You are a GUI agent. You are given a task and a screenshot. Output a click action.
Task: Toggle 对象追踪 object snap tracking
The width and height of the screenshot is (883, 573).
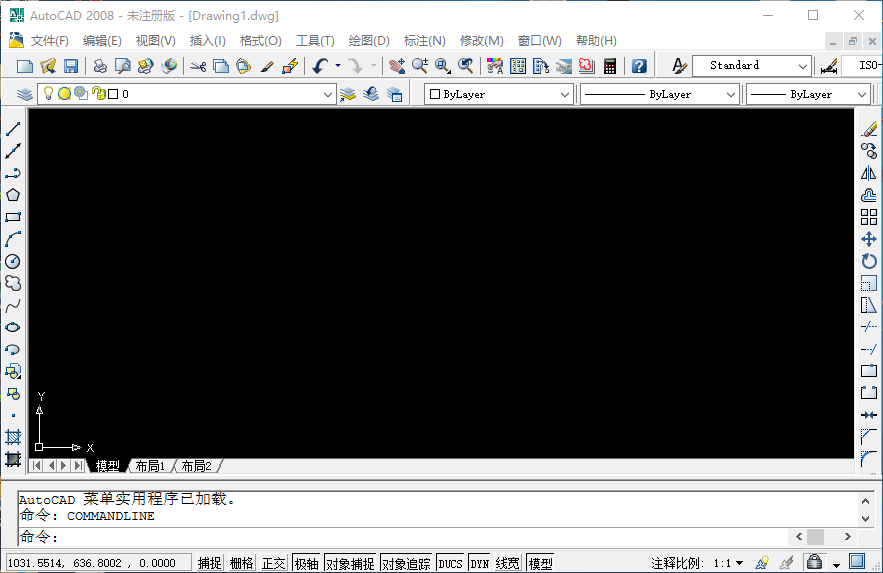click(406, 563)
